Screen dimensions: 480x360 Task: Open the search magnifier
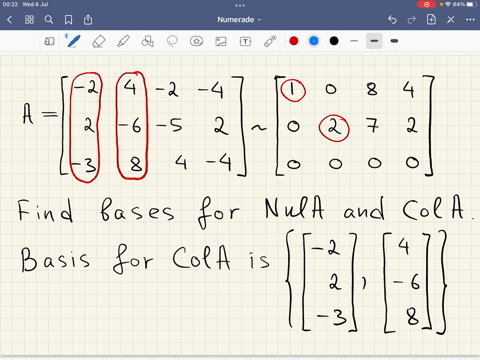[x=49, y=20]
